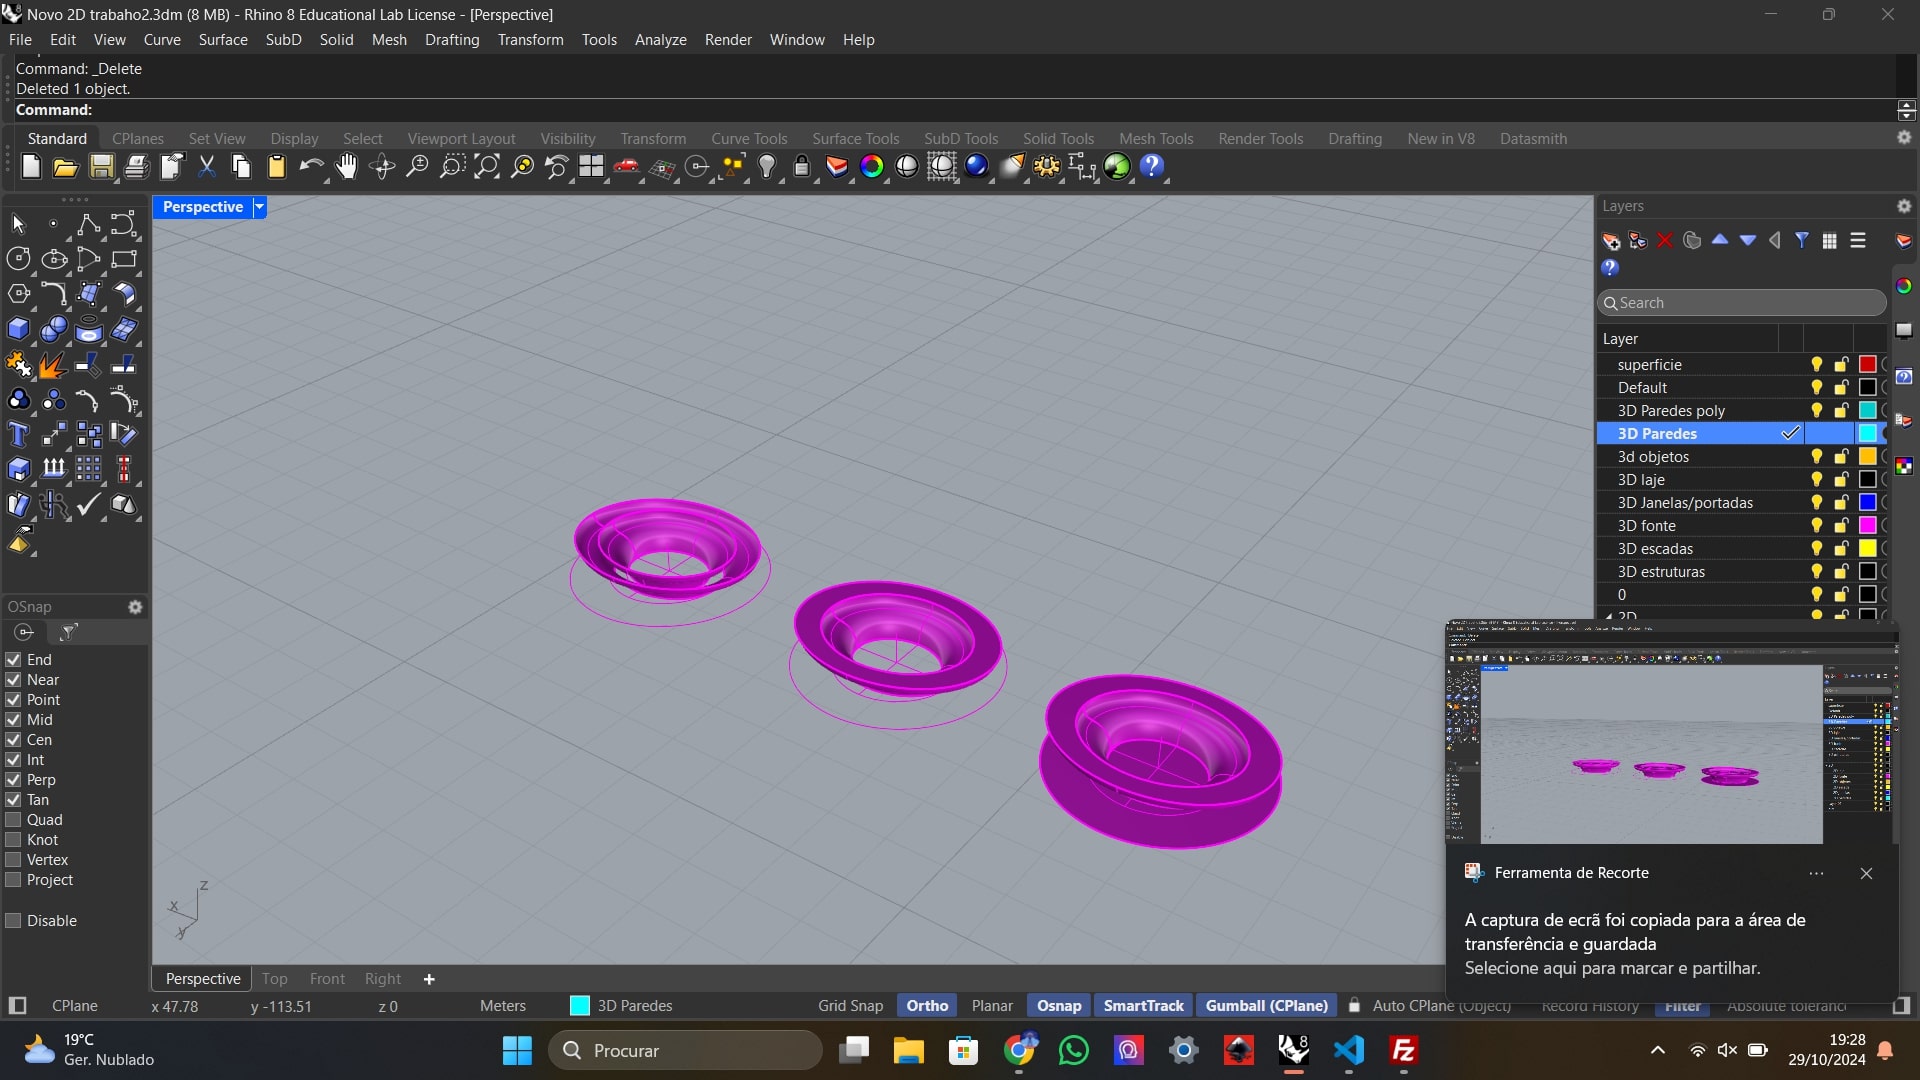Screen dimensions: 1920x1080
Task: Click the New Layer icon in Layers panel
Action: point(1611,241)
